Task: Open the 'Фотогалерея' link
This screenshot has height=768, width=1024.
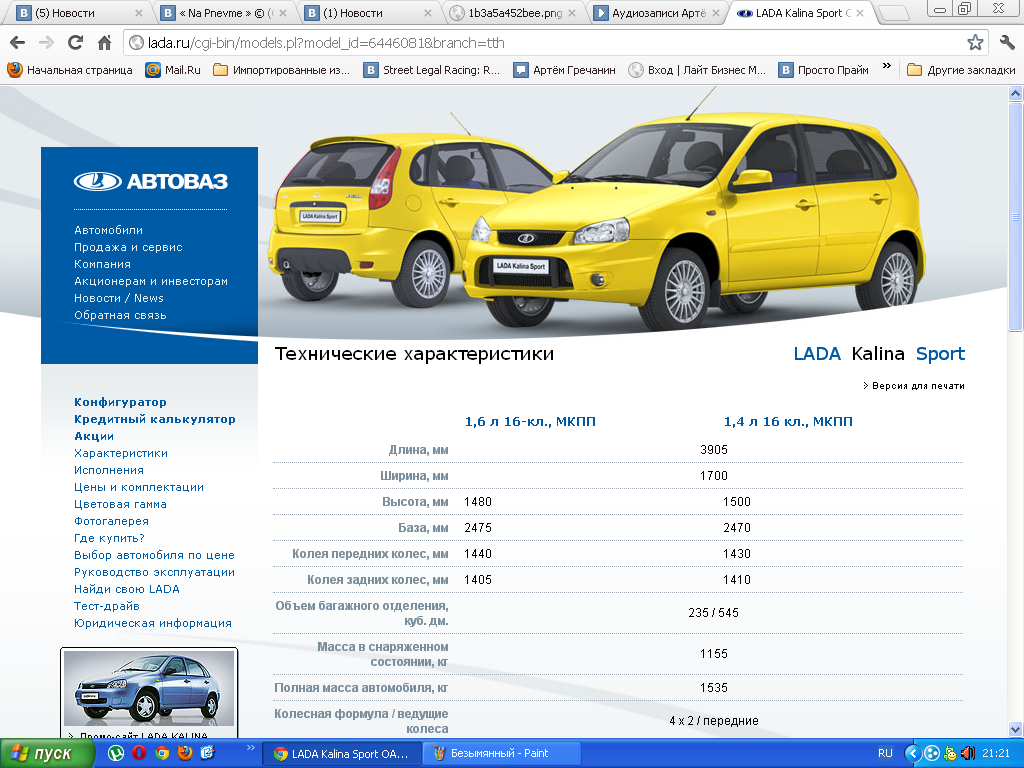Action: (112, 521)
